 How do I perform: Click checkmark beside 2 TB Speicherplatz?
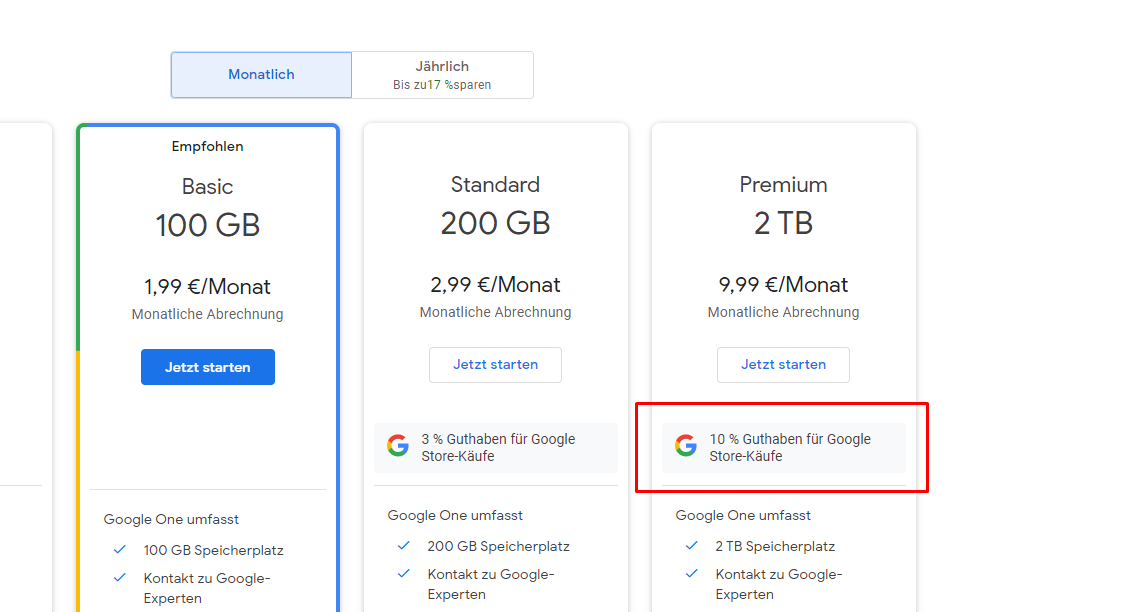692,545
